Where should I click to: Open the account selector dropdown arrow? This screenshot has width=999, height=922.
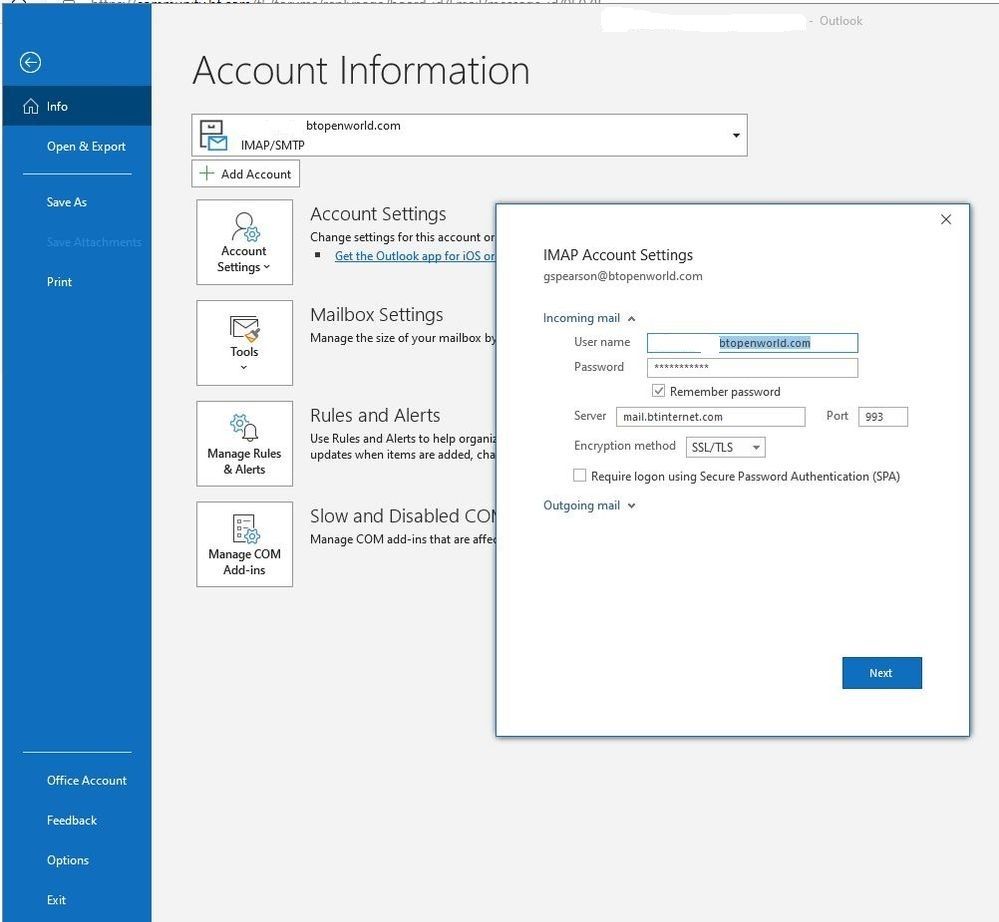[736, 136]
